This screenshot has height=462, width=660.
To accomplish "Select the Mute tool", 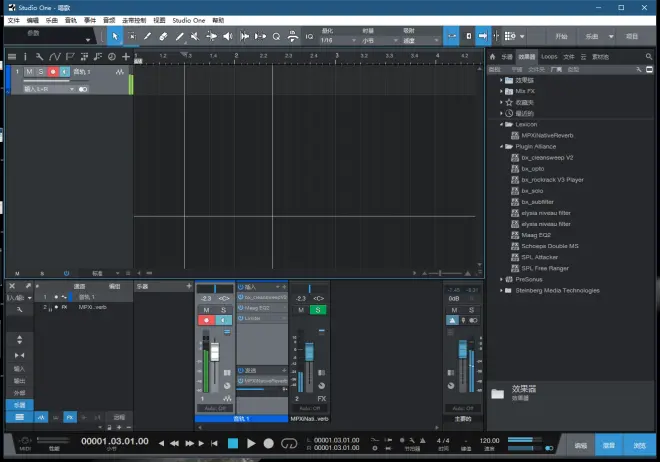I will [194, 36].
